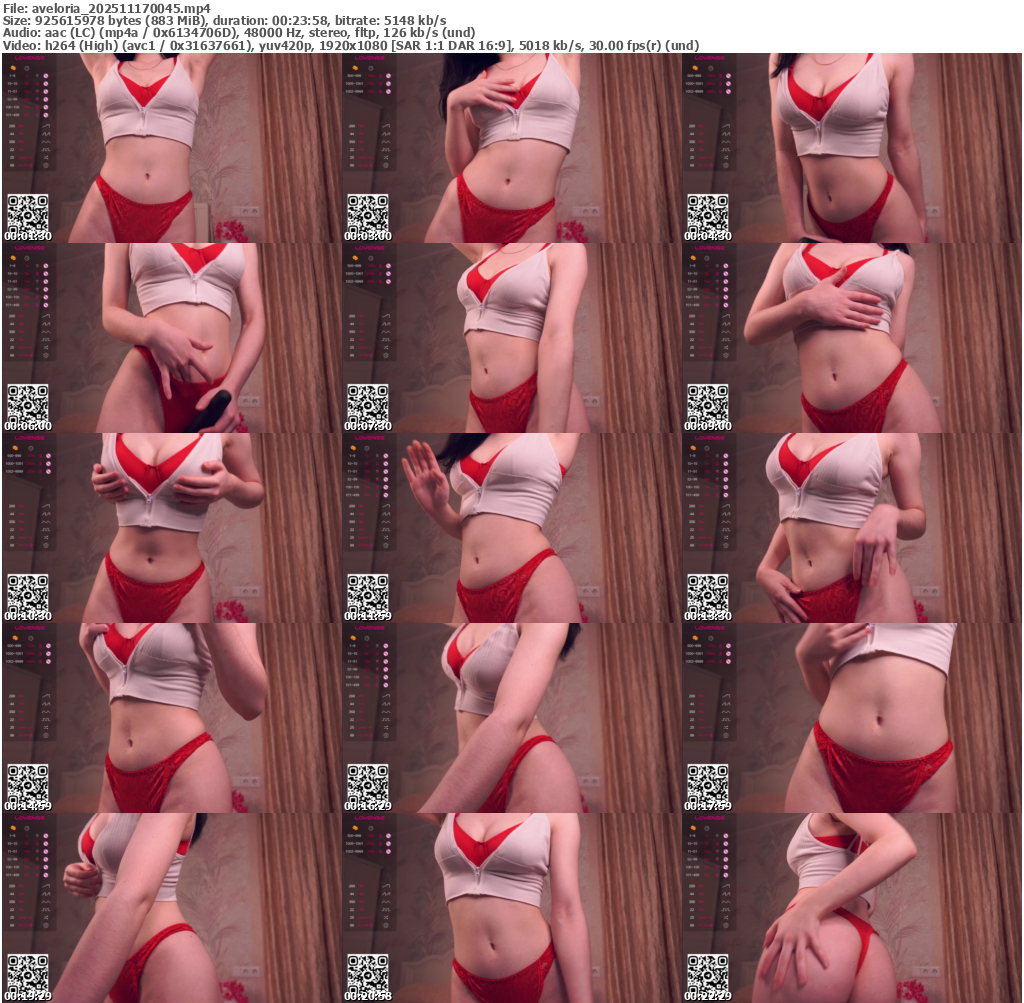Screen dimensions: 1024x1003
Task: Select the thumbnail frame stamped 00:06:00
Action: (x=172, y=338)
